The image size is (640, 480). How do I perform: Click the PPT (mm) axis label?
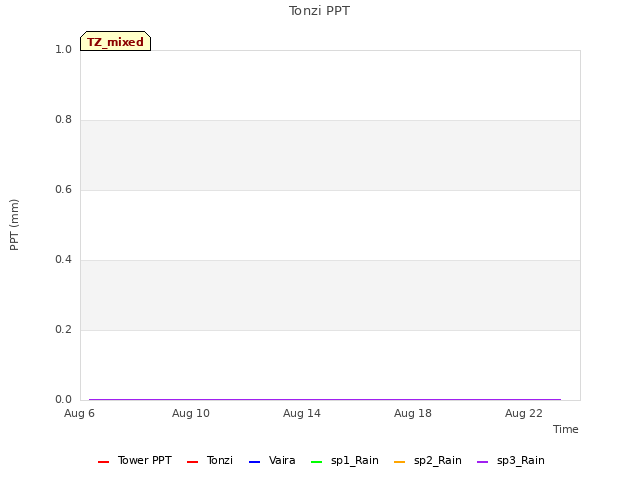pos(14,225)
